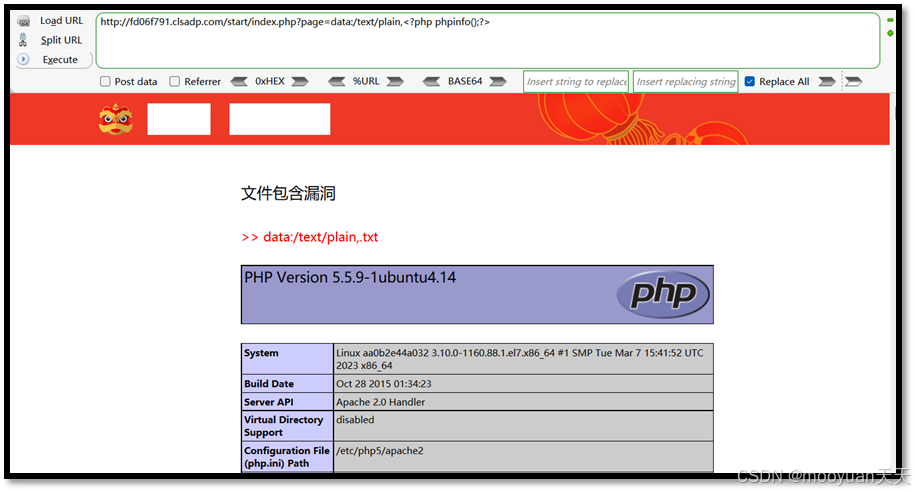The image size is (915, 492).
Task: Click the Build Date row label
Action: point(269,383)
